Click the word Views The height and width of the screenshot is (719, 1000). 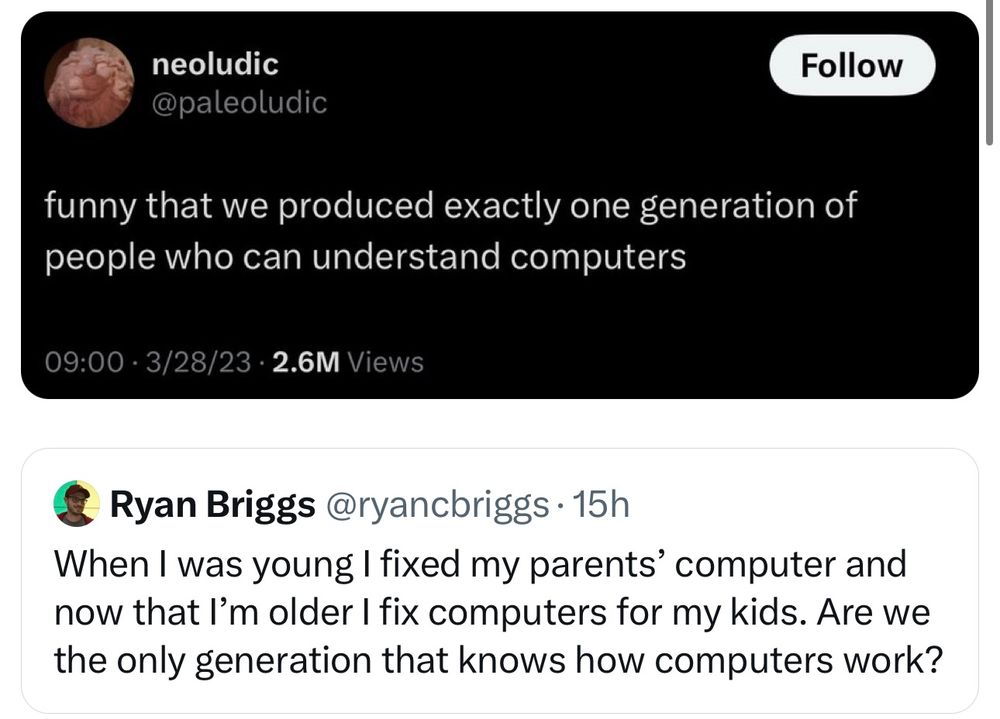[x=386, y=362]
